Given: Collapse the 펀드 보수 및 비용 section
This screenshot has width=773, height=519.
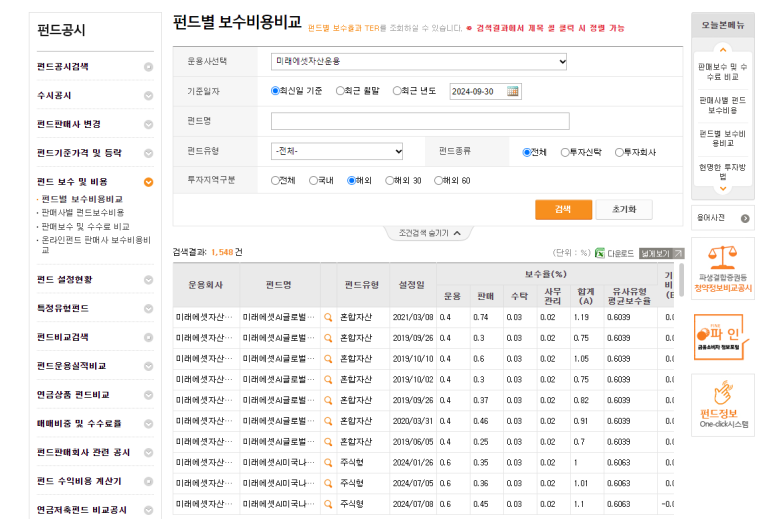Looking at the screenshot, I should 148,182.
